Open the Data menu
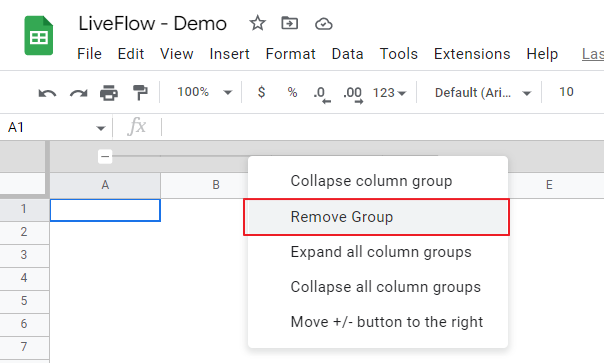The width and height of the screenshot is (604, 363). pos(347,54)
